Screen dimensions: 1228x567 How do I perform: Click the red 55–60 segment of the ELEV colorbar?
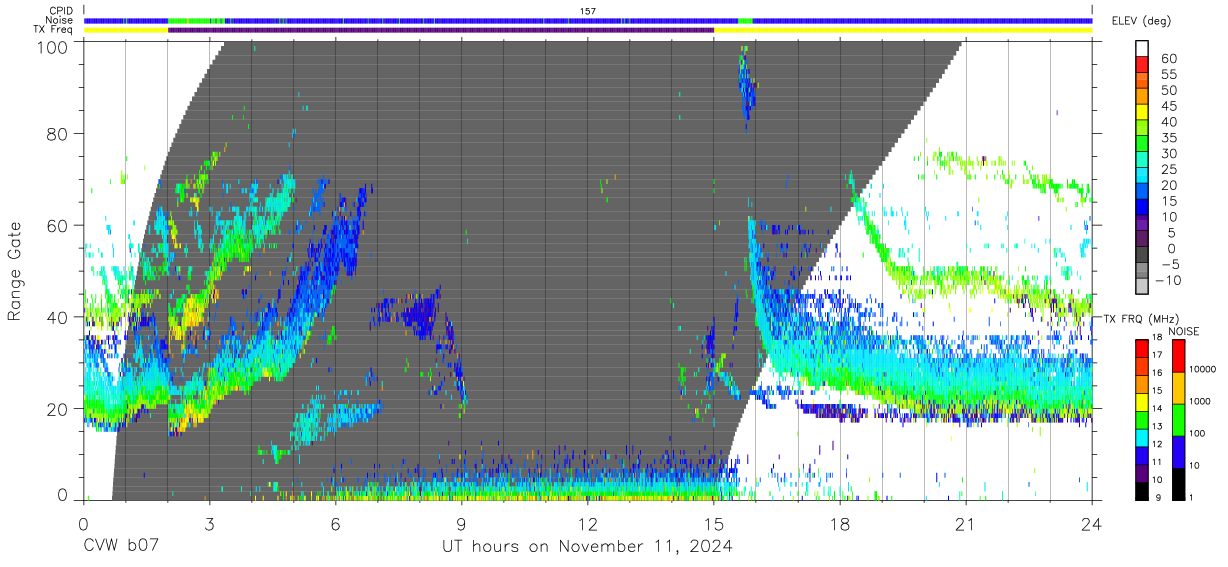pyautogui.click(x=1143, y=65)
